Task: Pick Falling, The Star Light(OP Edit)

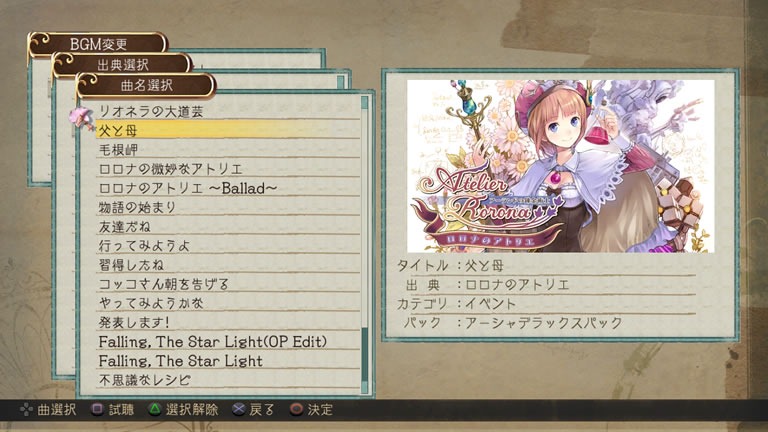Action: pyautogui.click(x=228, y=341)
